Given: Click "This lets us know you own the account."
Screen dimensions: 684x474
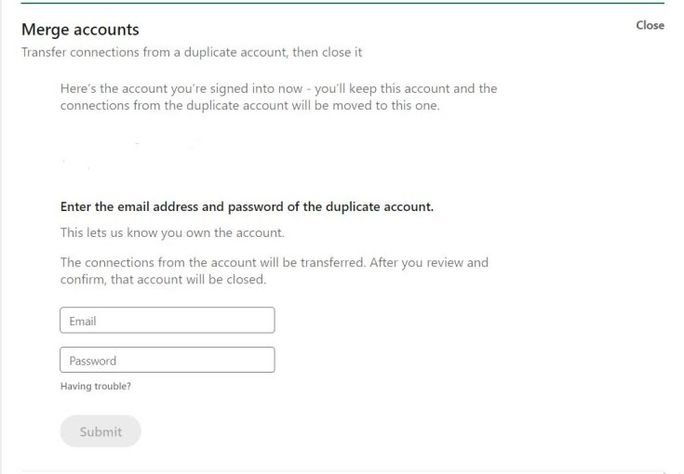Looking at the screenshot, I should click(x=172, y=233).
